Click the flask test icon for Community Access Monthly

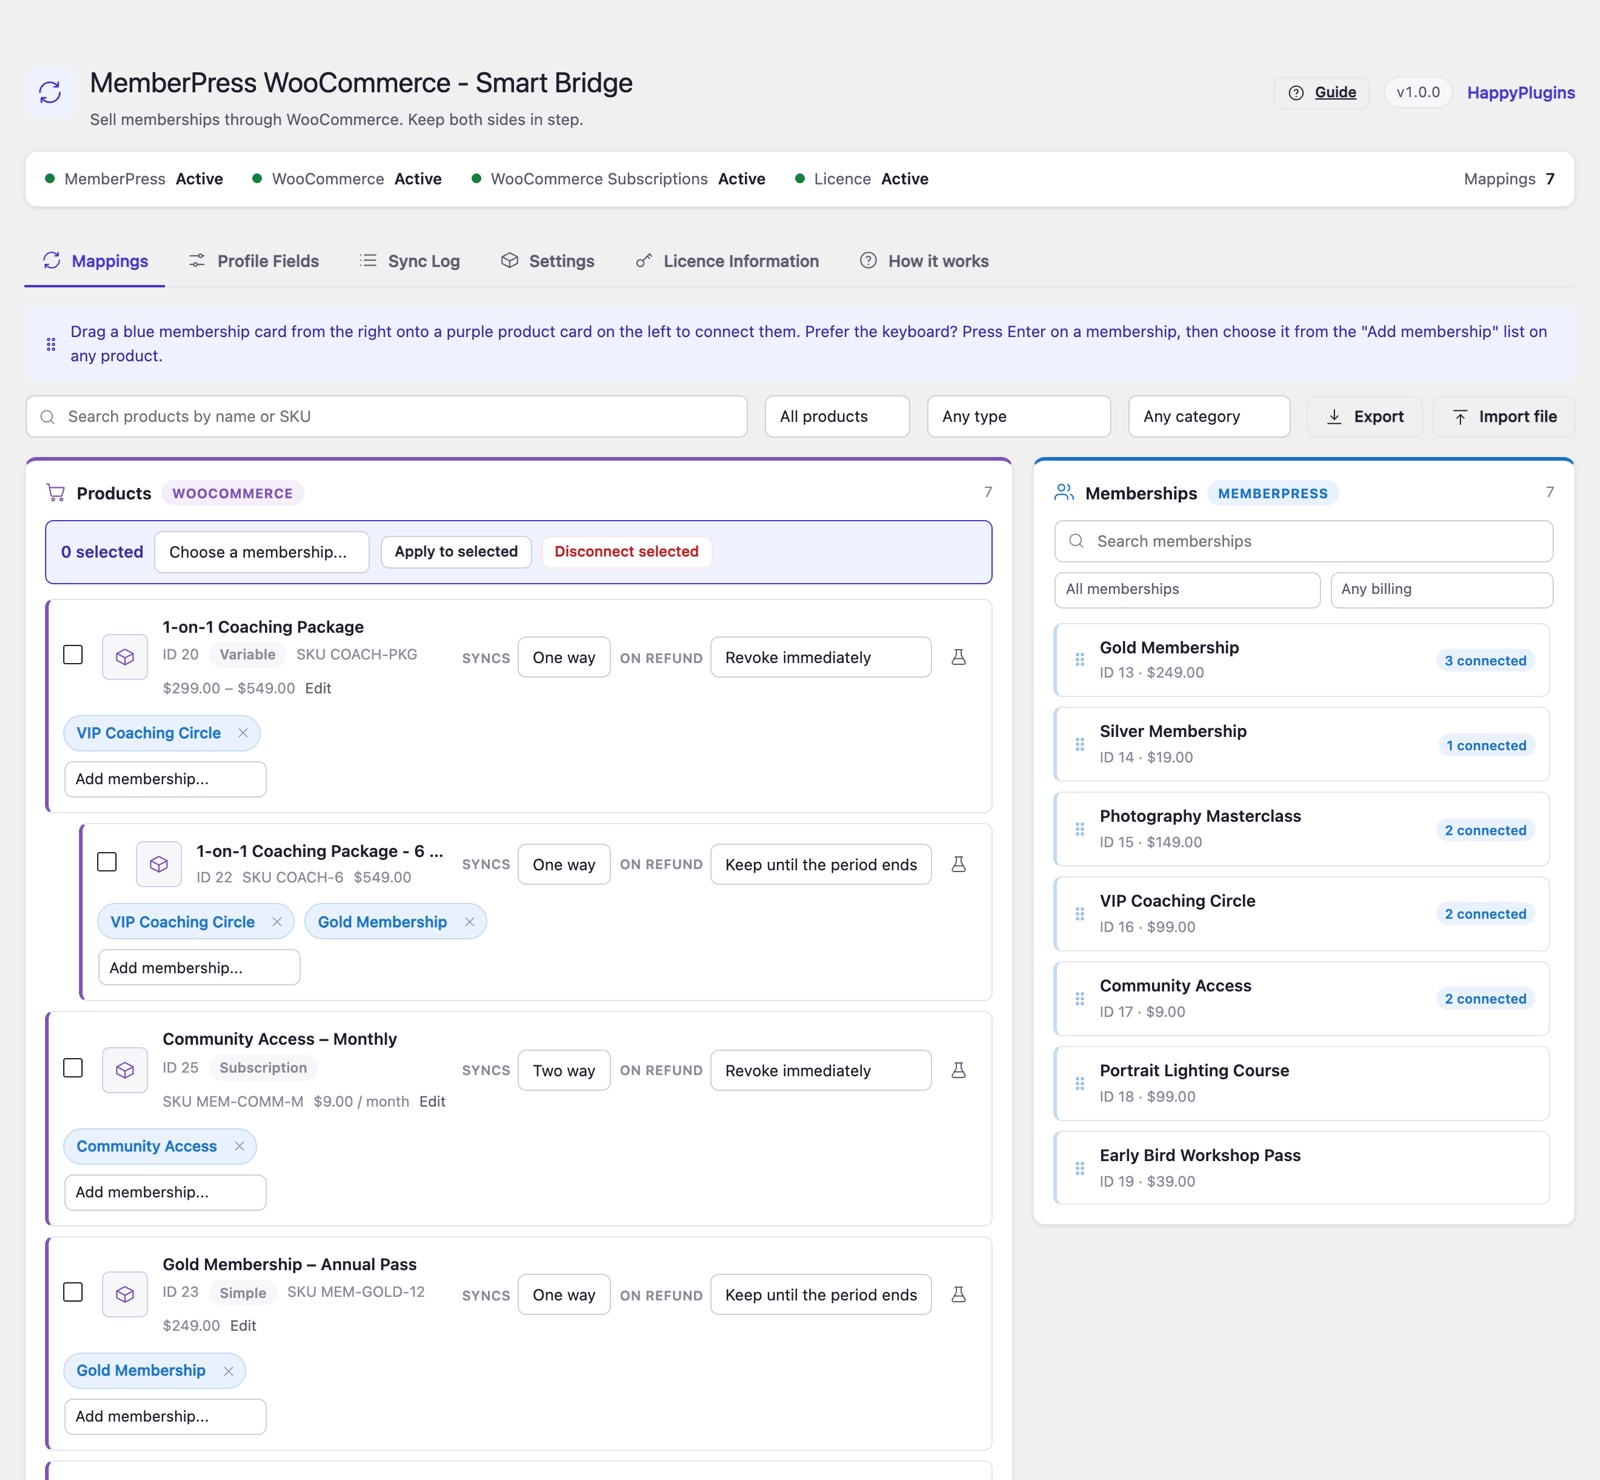(958, 1070)
